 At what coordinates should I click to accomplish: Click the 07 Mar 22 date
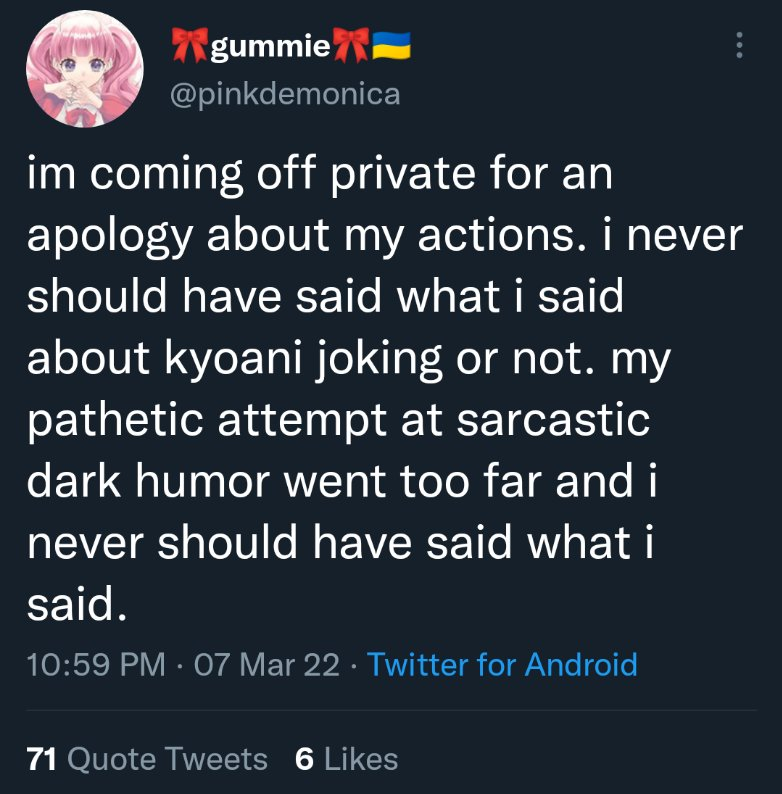pos(267,664)
